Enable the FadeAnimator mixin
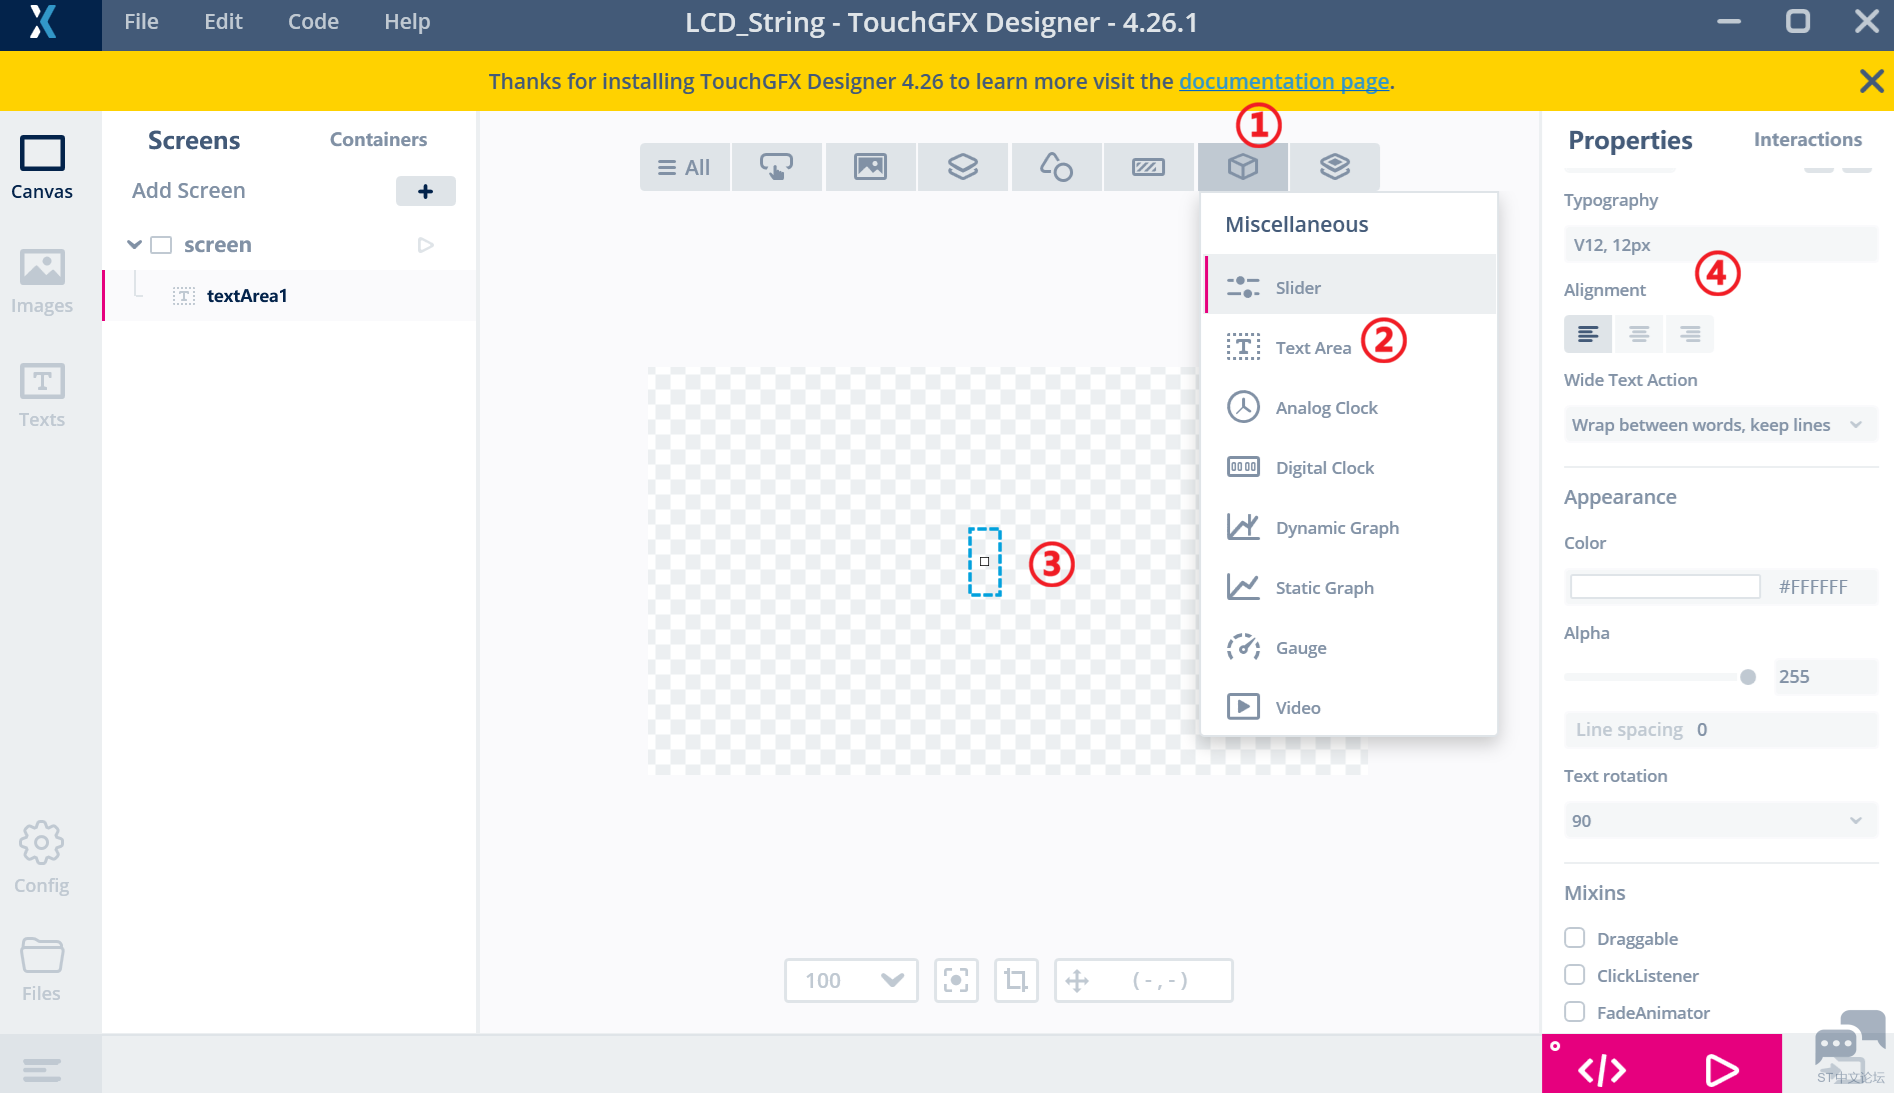The width and height of the screenshot is (1894, 1093). pyautogui.click(x=1575, y=1012)
